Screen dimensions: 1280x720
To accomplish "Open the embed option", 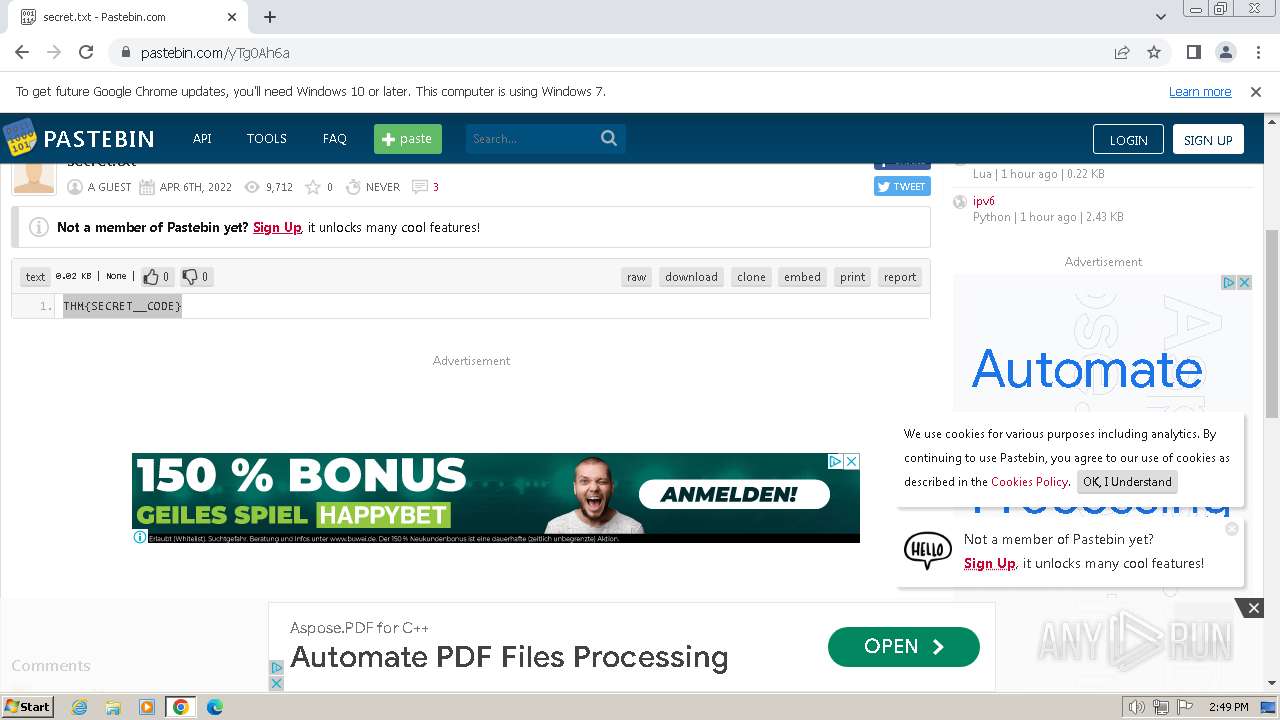I will pos(802,277).
